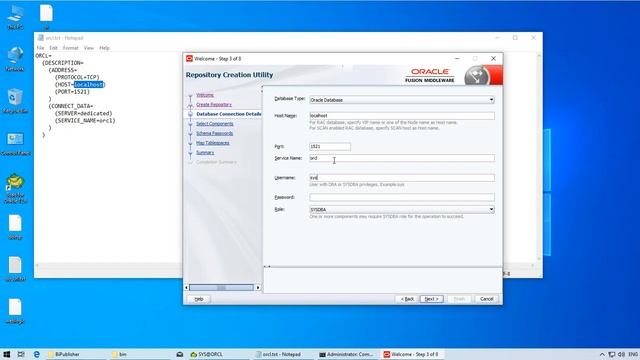Screen dimensions: 640x360
Task: Click the Help button in the wizard
Action: pos(199,299)
